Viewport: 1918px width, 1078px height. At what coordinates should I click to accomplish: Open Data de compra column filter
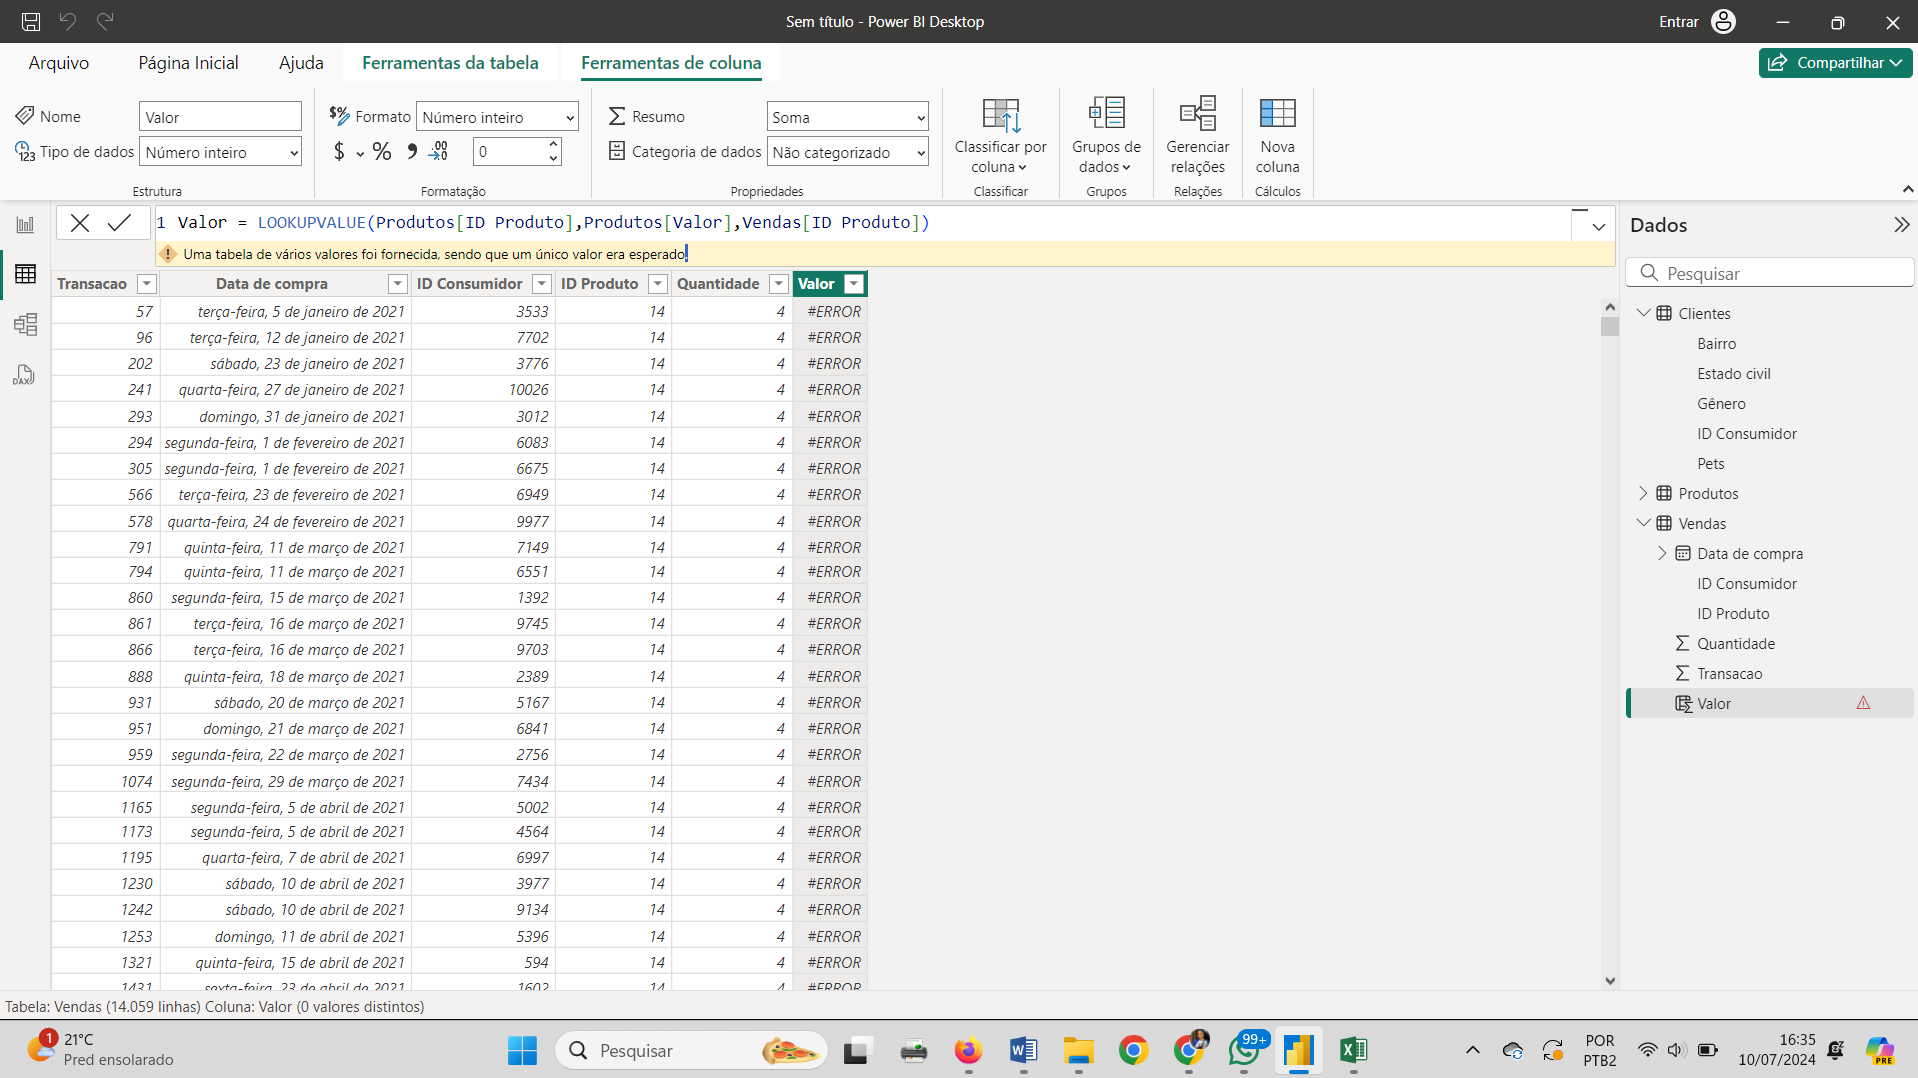point(398,284)
